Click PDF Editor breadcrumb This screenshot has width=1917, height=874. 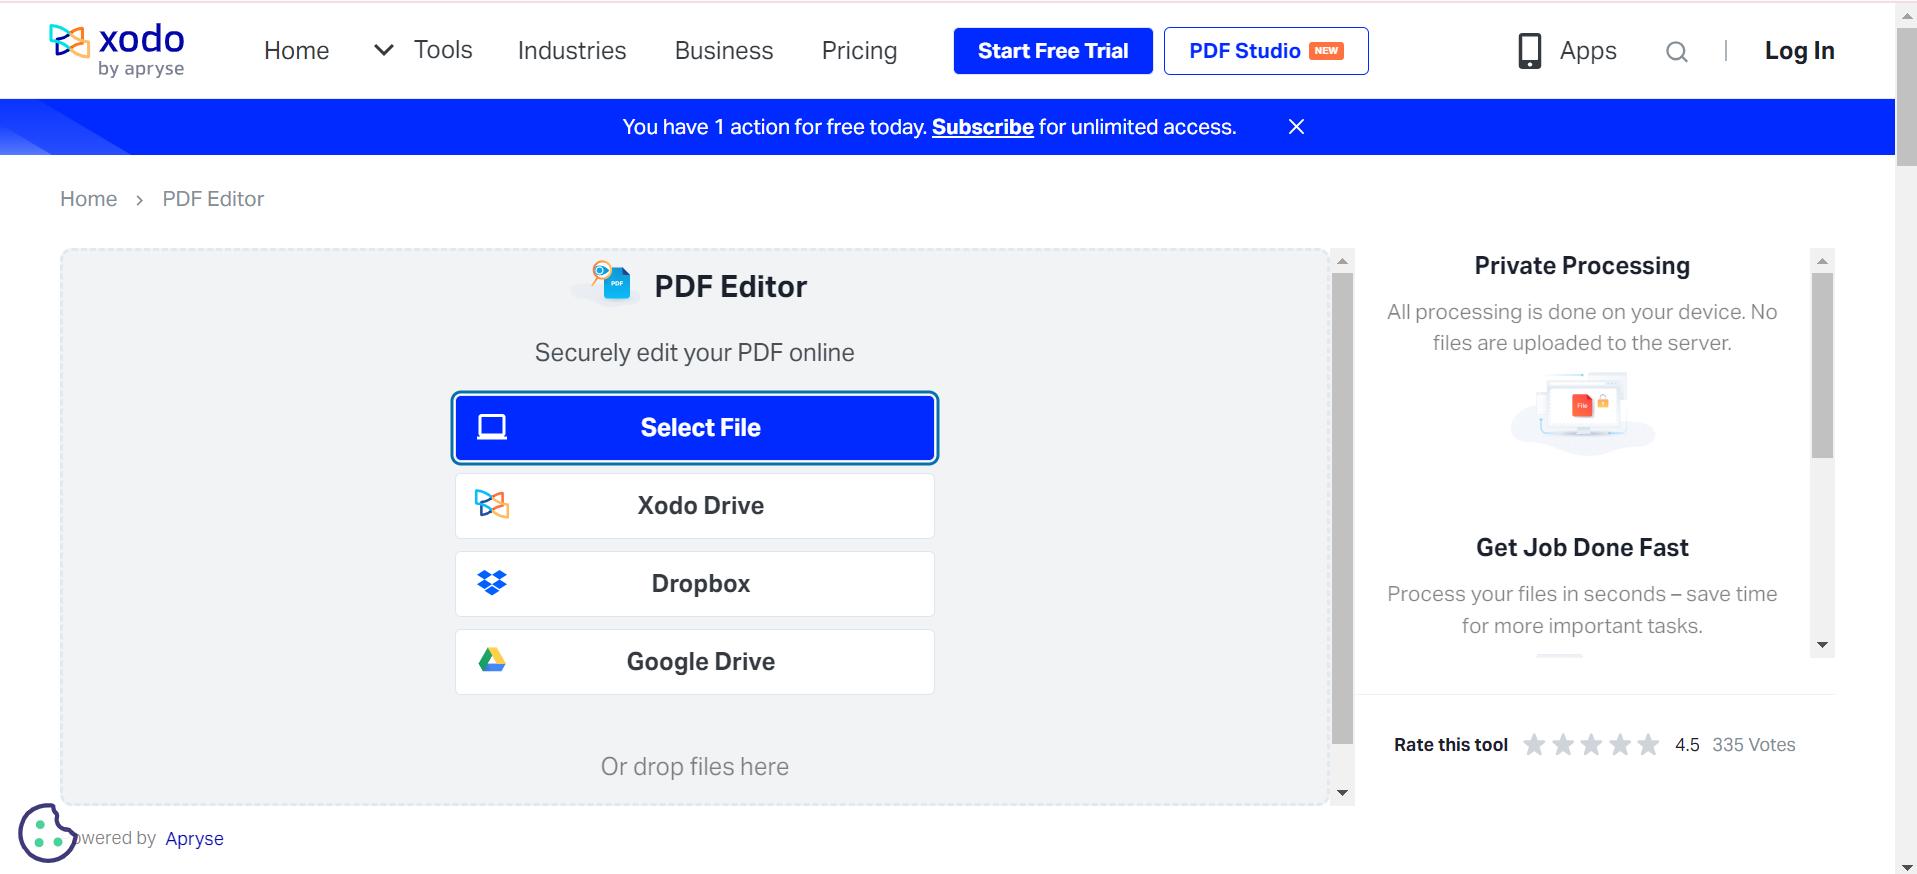[213, 199]
